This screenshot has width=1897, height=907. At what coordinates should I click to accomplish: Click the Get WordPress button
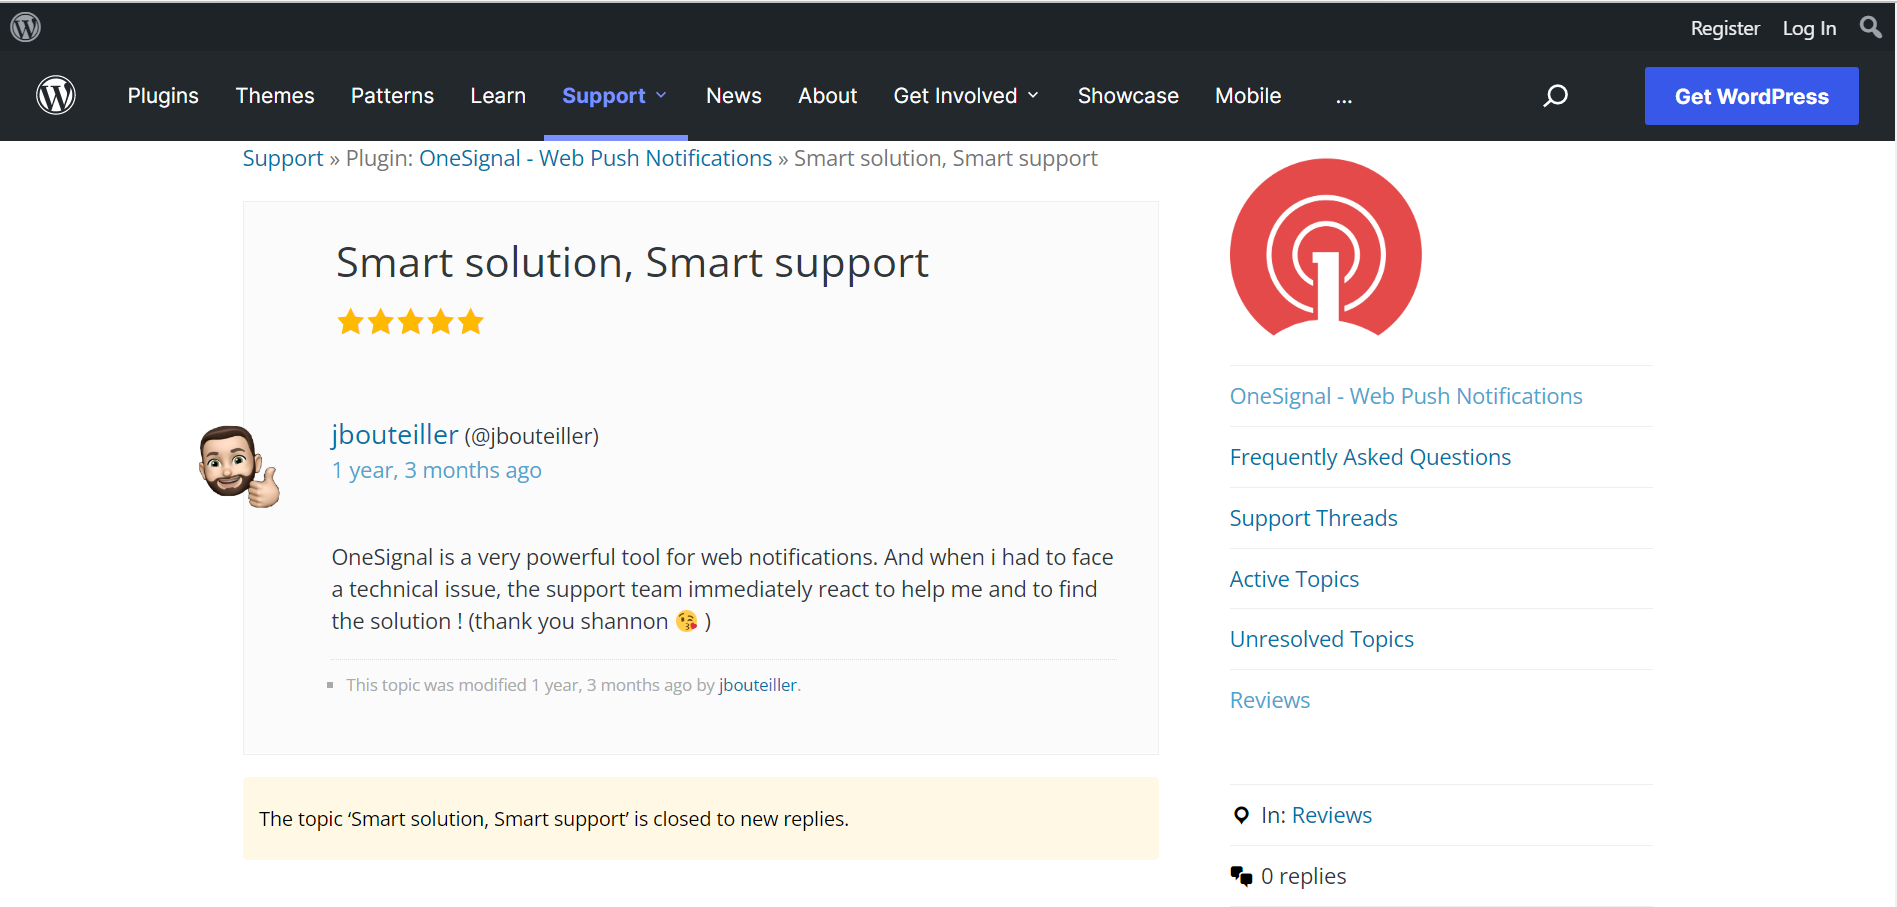[1751, 96]
